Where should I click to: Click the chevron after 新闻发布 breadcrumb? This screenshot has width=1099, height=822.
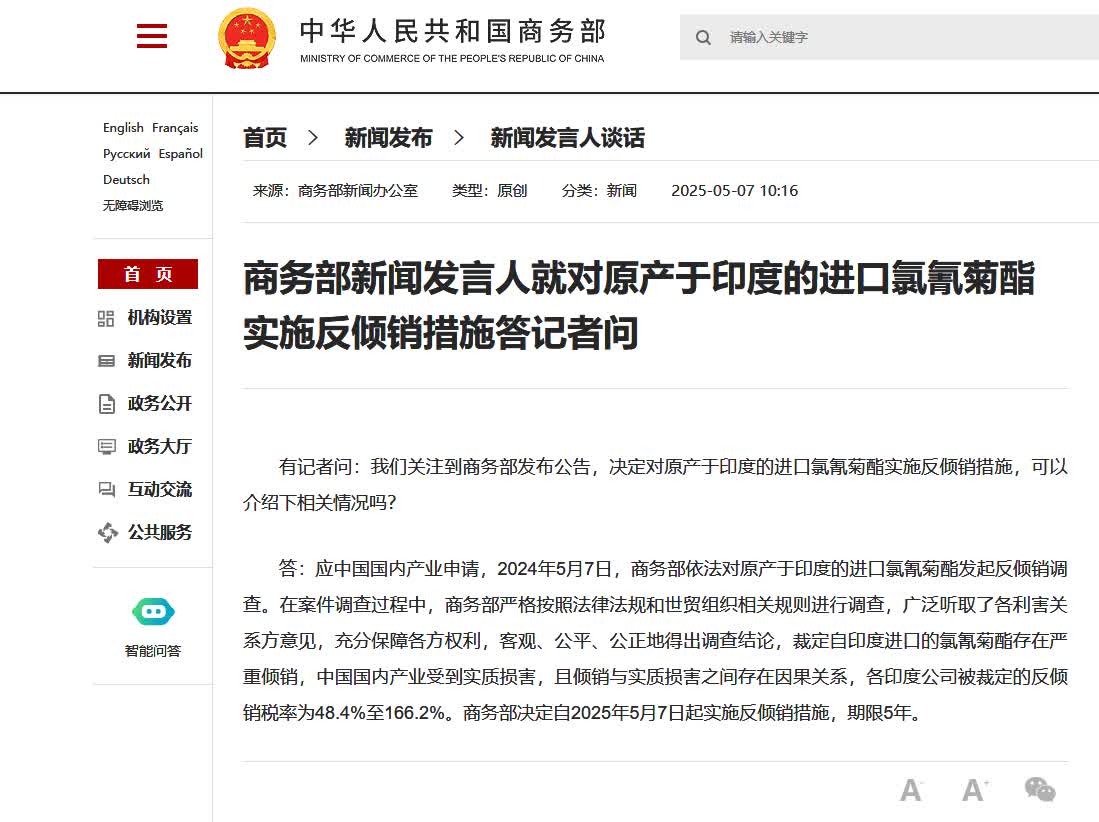coord(459,137)
